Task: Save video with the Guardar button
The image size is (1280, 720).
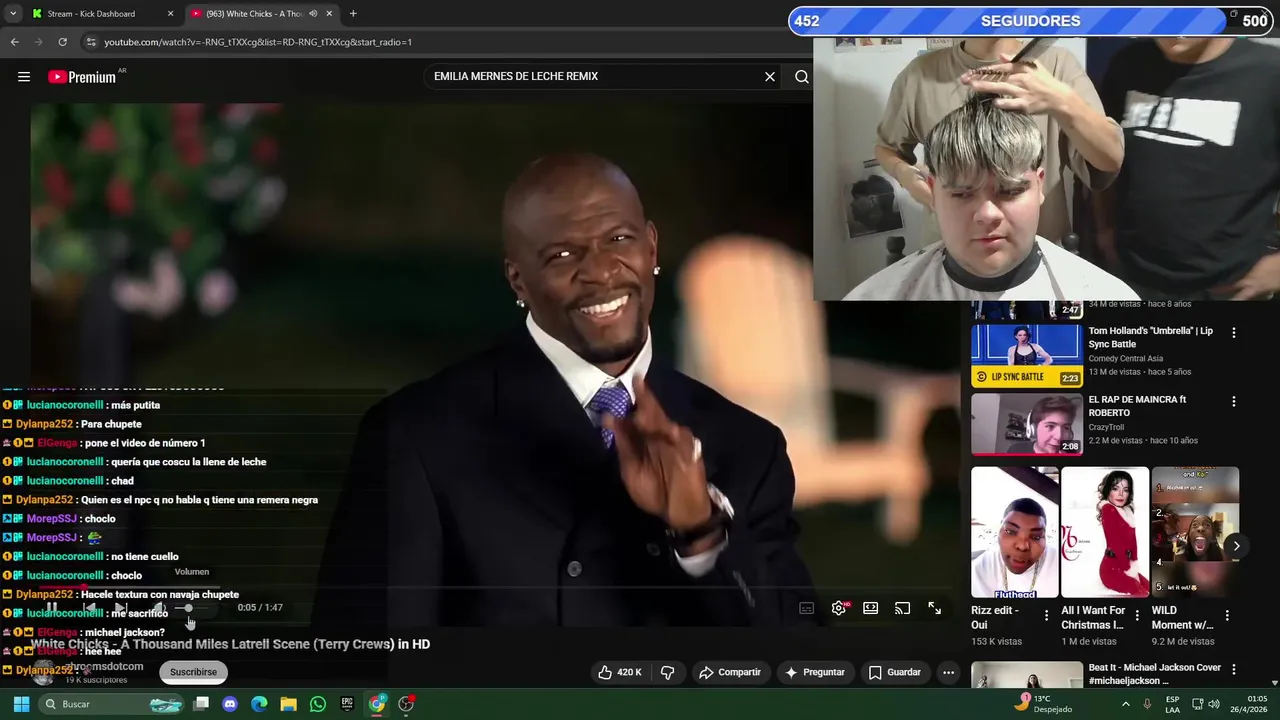Action: (x=895, y=672)
